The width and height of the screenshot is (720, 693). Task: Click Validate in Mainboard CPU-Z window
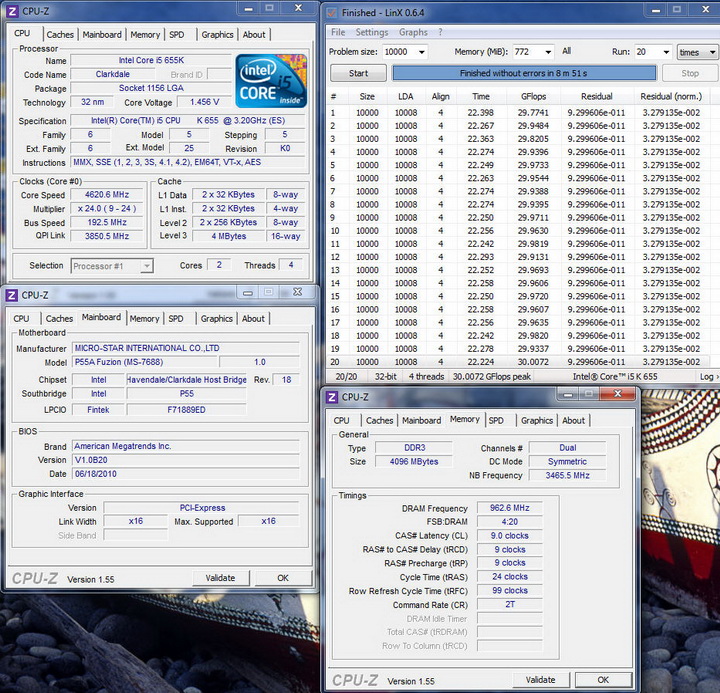(x=220, y=578)
